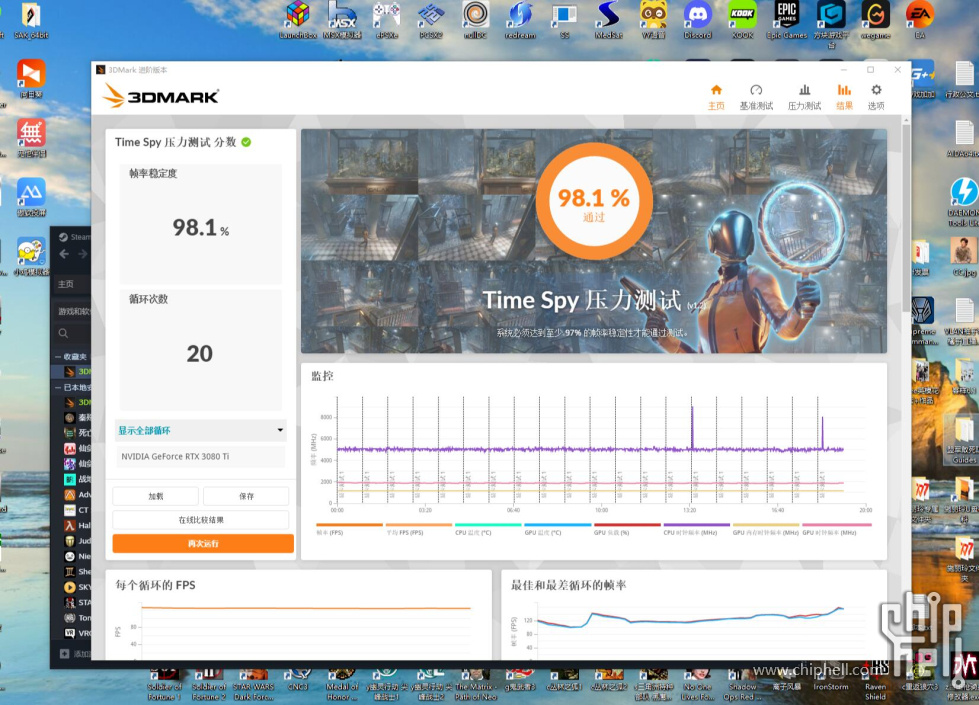Open the SAK_64bit desktop icon
The width and height of the screenshot is (979, 705).
[x=31, y=20]
